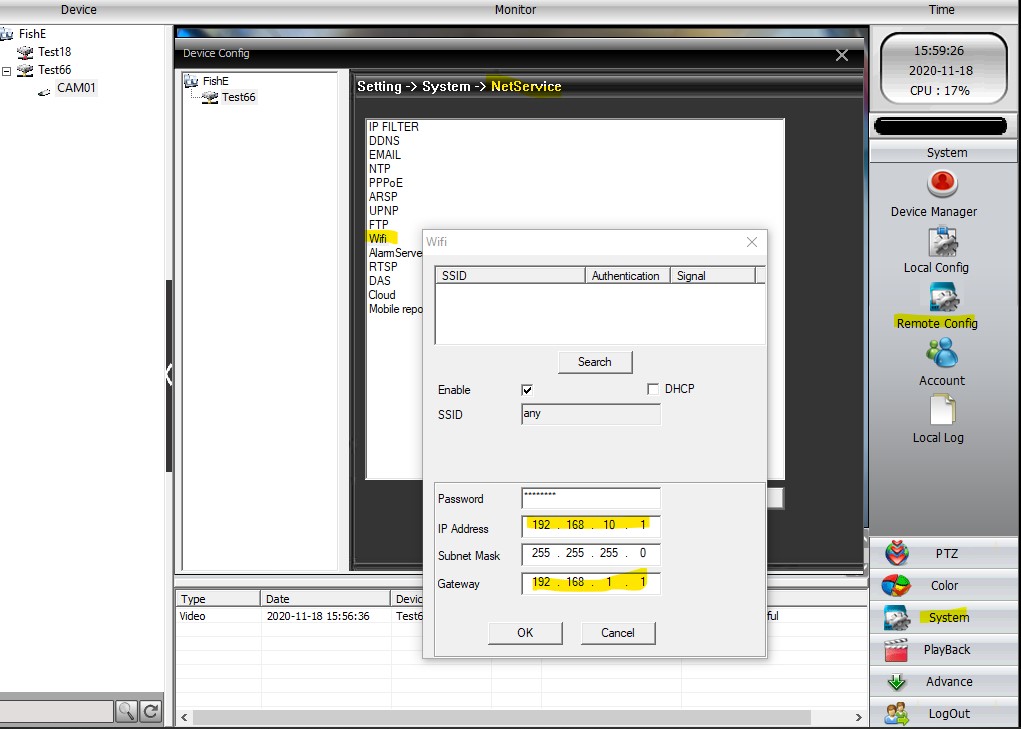Viewport: 1021px width, 729px height.
Task: Open the Account icon
Action: 942,354
